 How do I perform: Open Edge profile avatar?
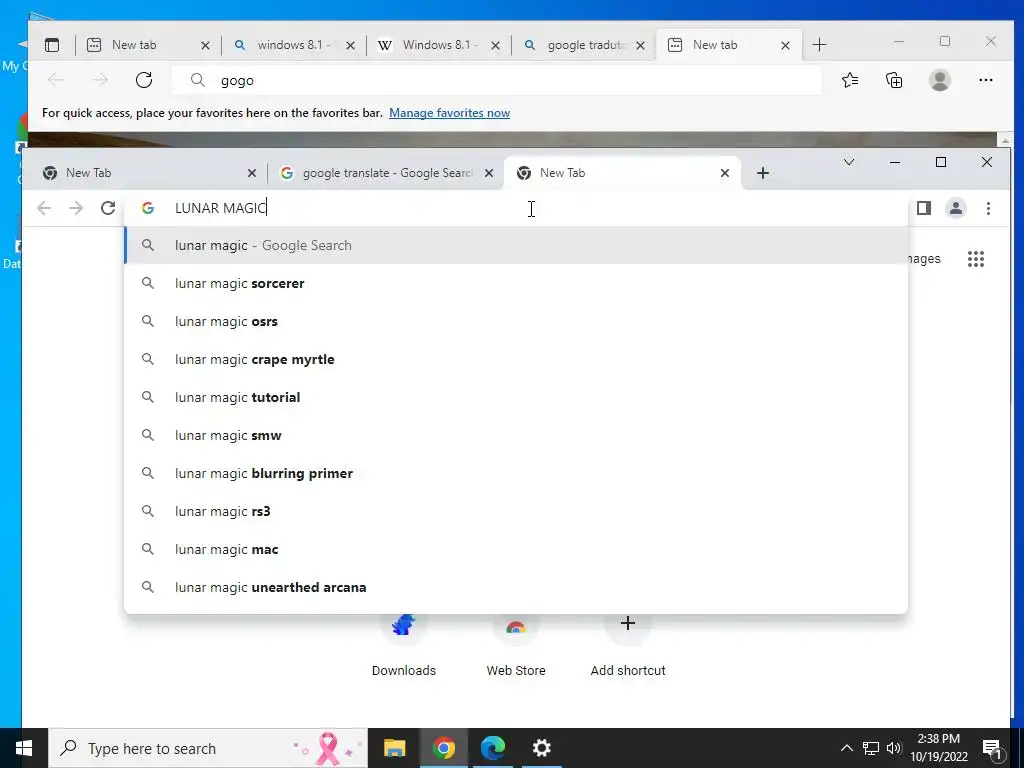click(x=939, y=80)
